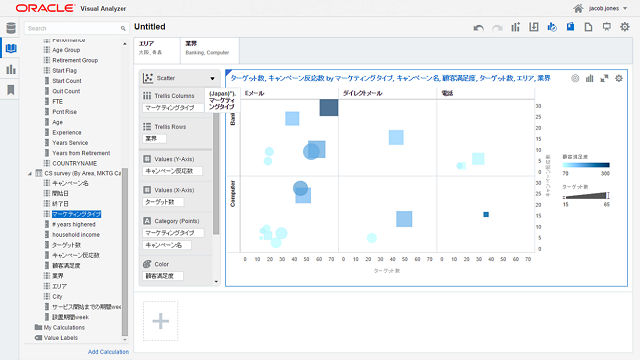640x360 pixels.
Task: Select the COUNTRYNAME column
Action: [x=75, y=163]
